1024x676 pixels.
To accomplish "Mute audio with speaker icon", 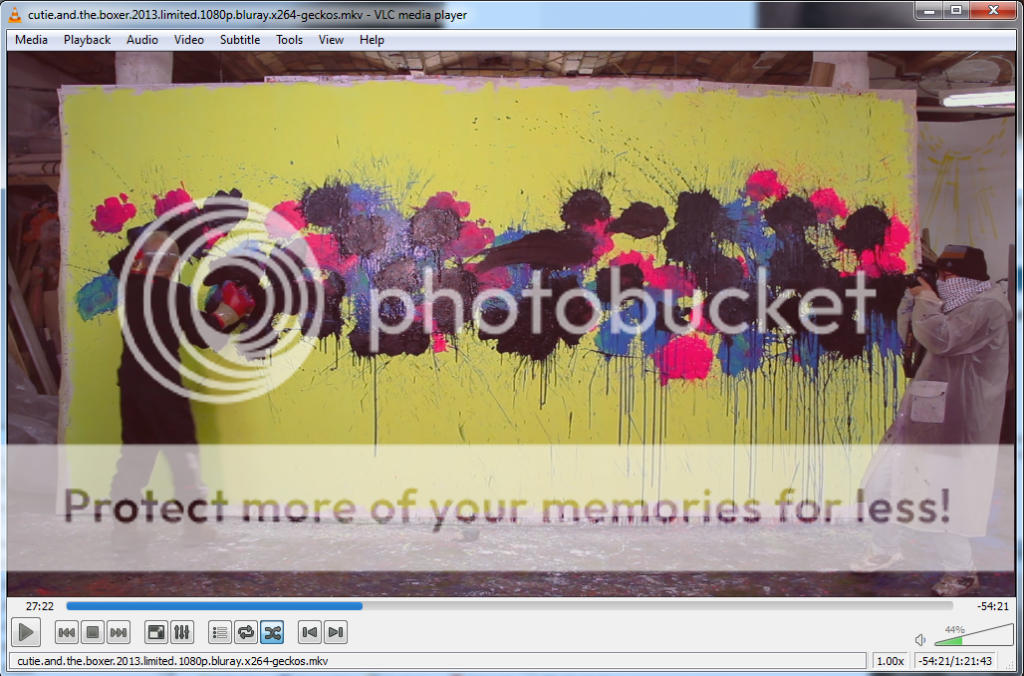I will coord(920,639).
